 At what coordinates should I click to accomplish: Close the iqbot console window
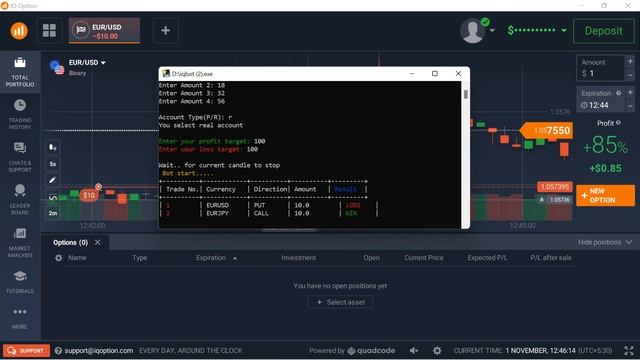458,73
